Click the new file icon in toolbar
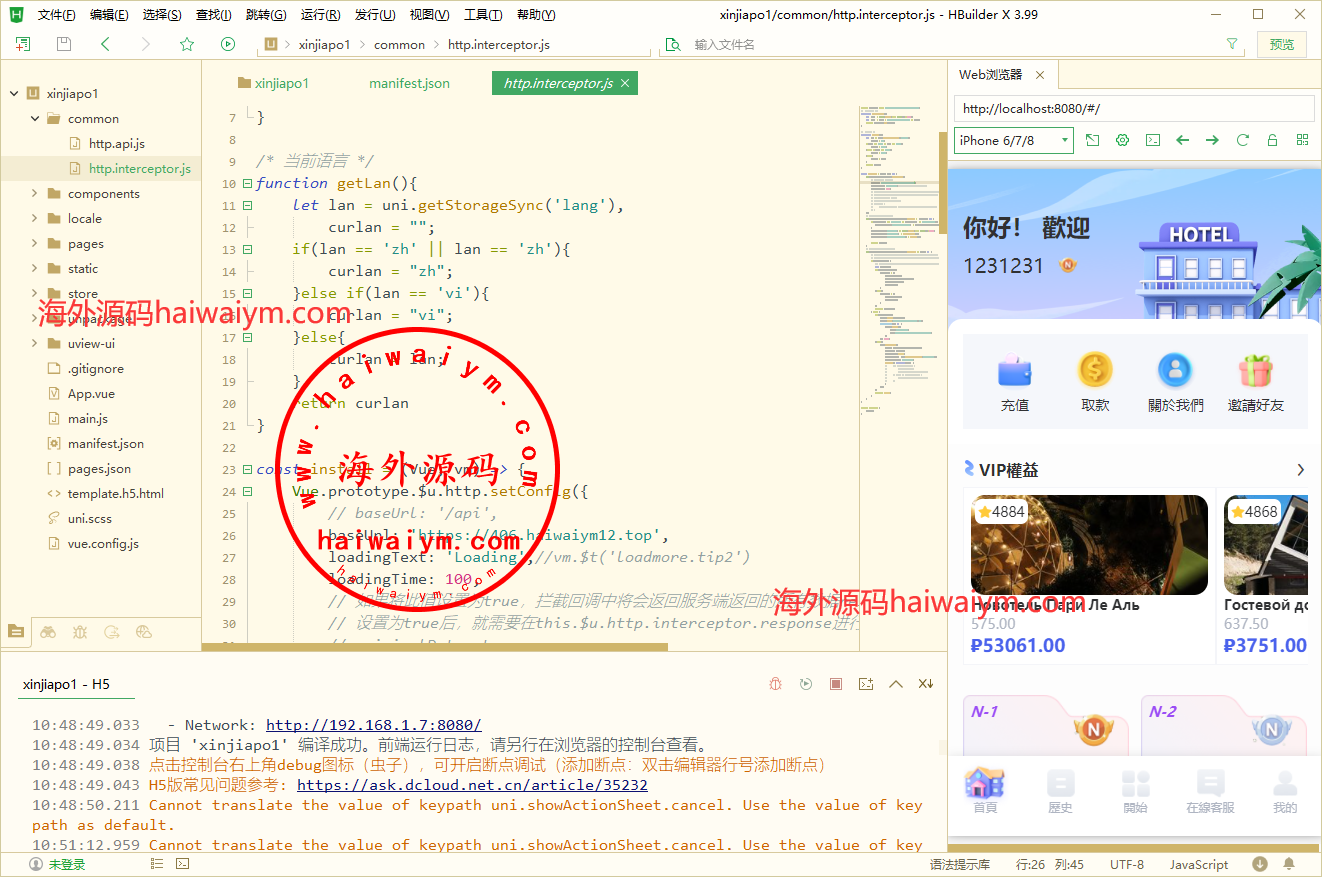The height and width of the screenshot is (877, 1322). coord(23,44)
